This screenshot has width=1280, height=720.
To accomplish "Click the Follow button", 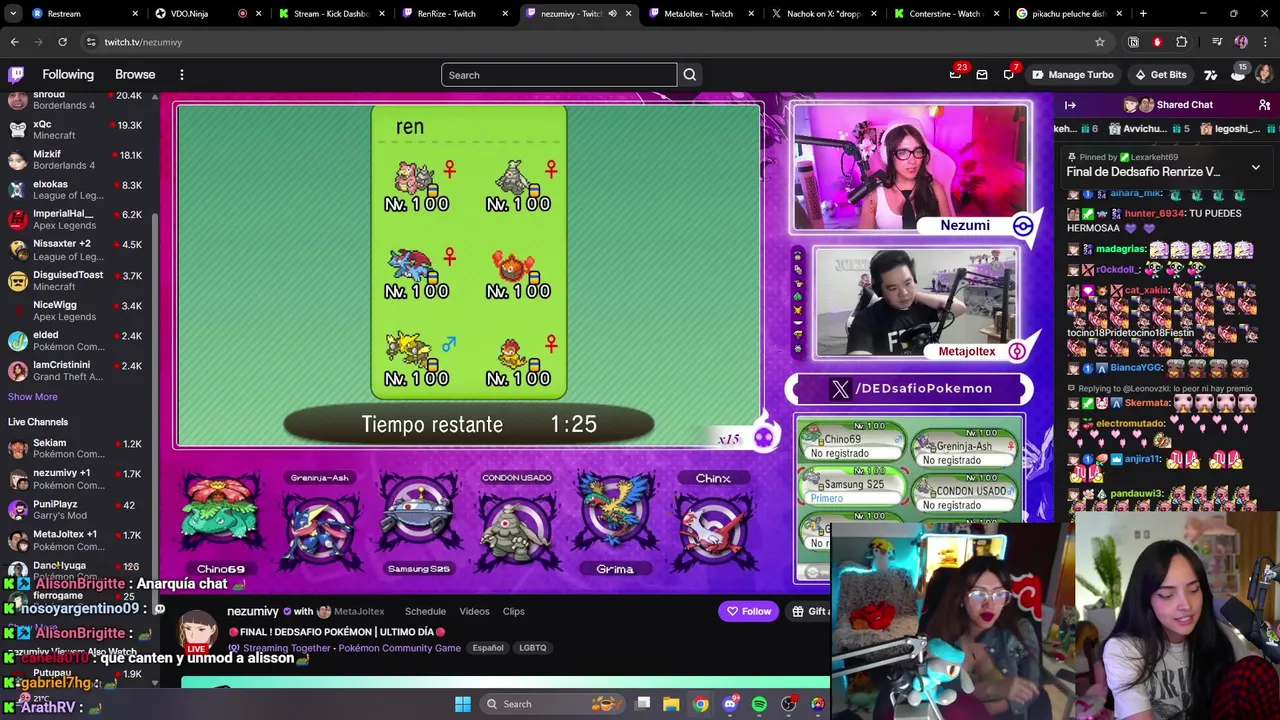I will 748,611.
